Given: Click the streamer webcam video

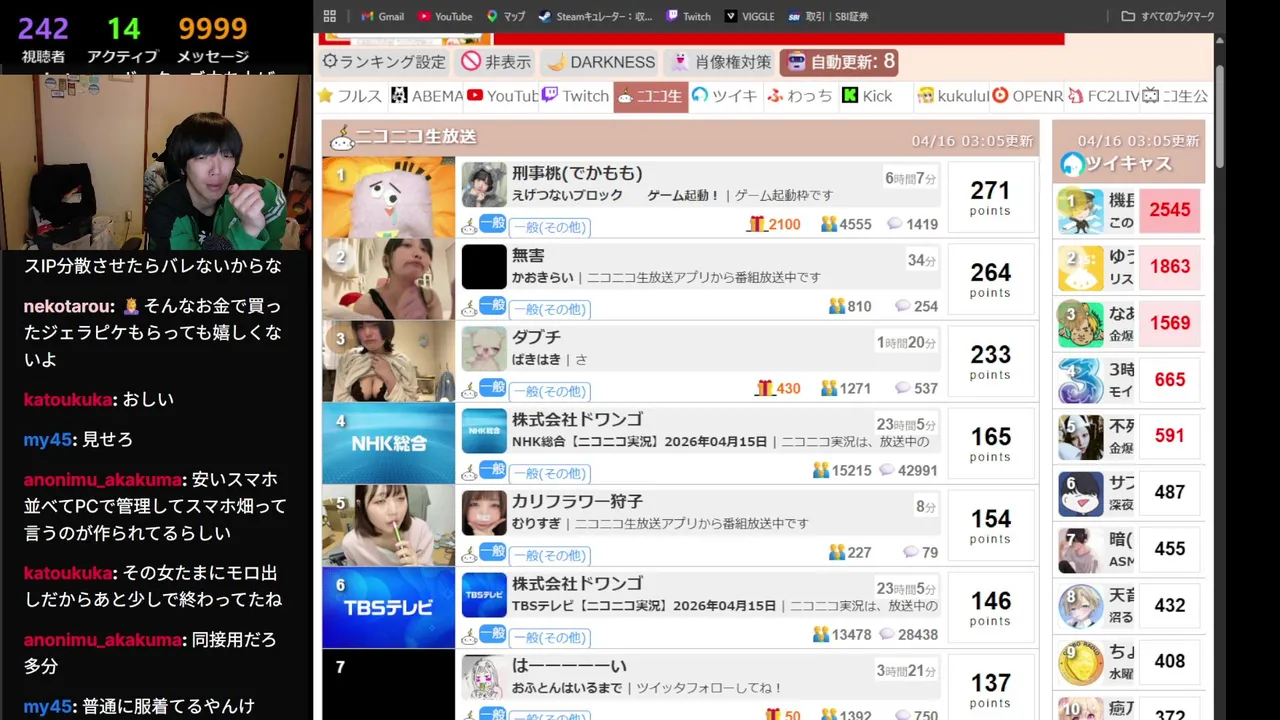Looking at the screenshot, I should tap(156, 161).
